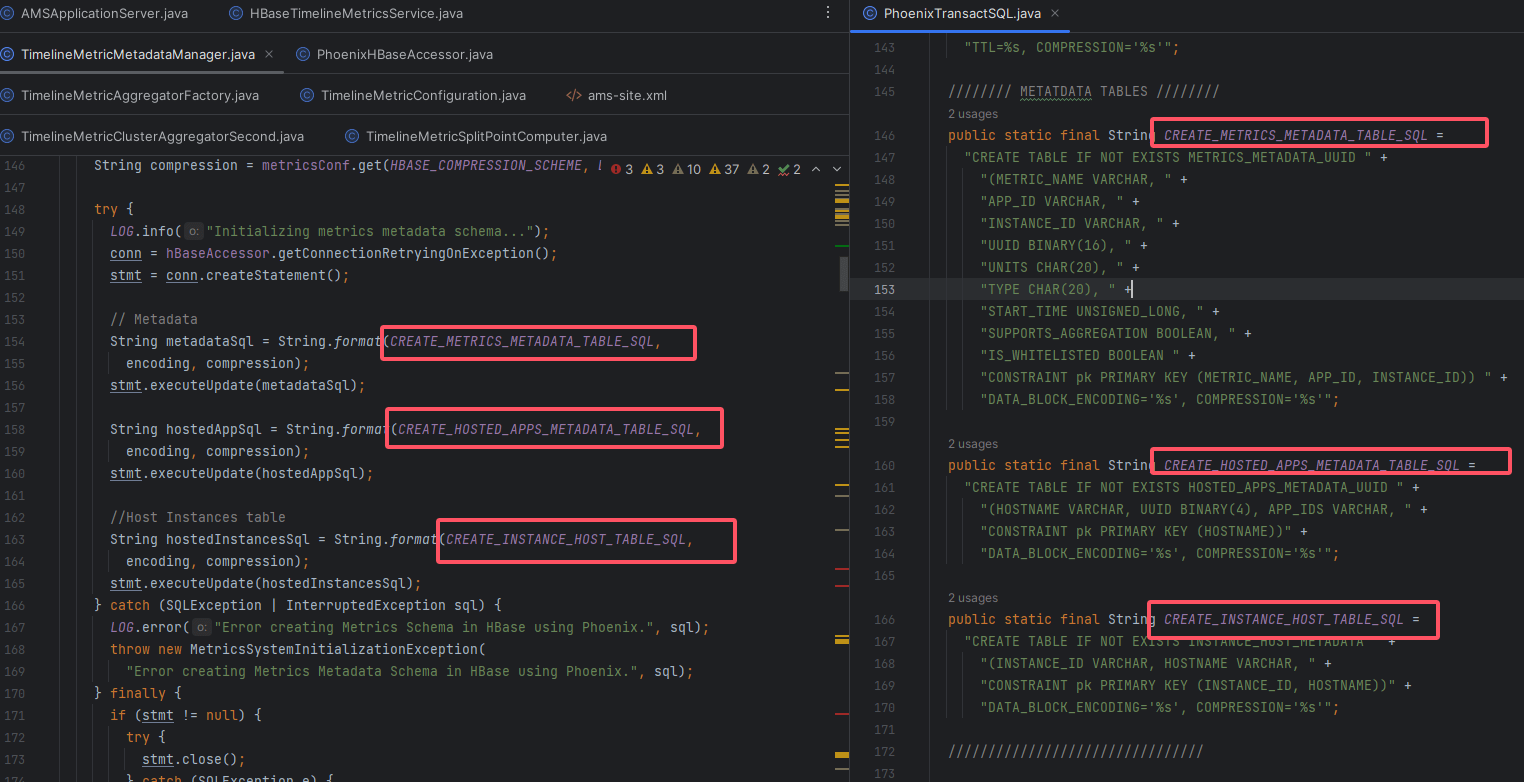Click the '(METRIC_NAME VARCHAR, ' string
1524x782 pixels.
click(x=1076, y=179)
